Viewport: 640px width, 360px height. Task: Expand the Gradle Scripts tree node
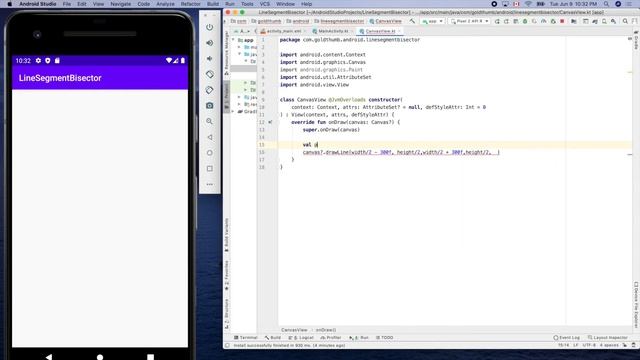[x=233, y=111]
